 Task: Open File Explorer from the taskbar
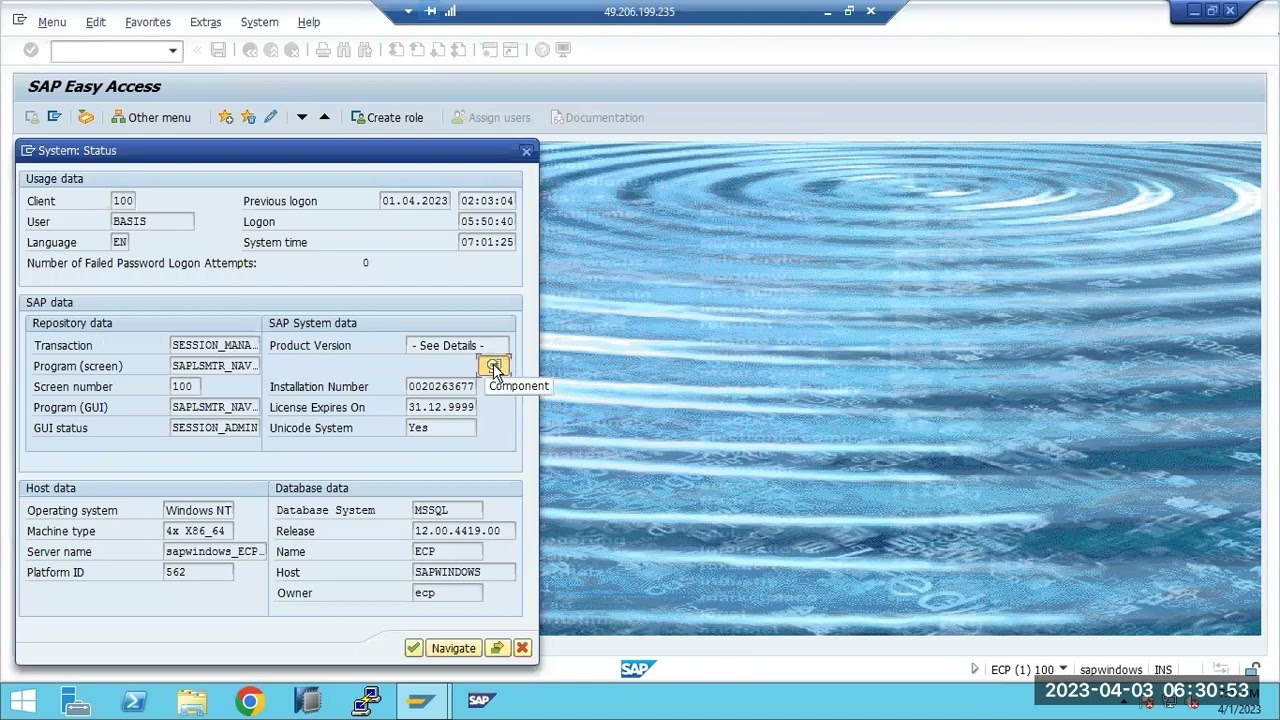192,700
